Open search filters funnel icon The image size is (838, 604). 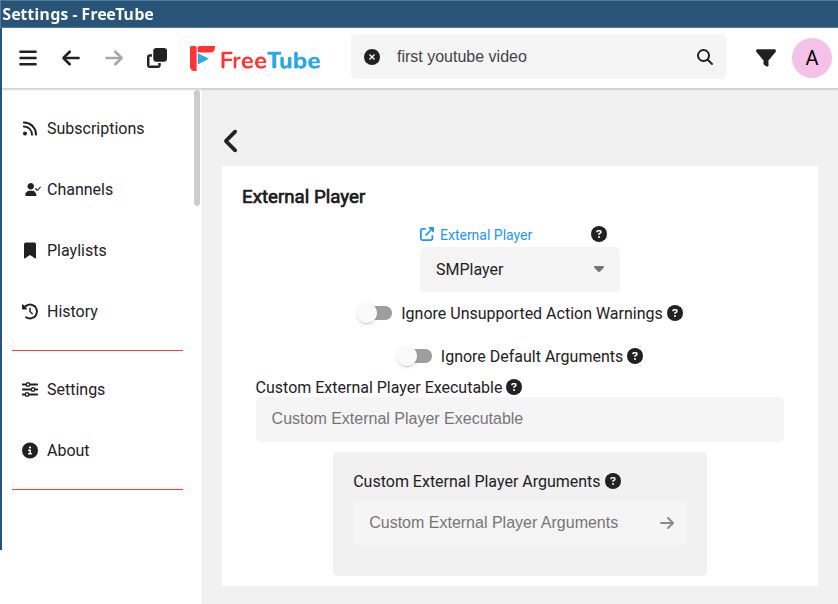766,58
